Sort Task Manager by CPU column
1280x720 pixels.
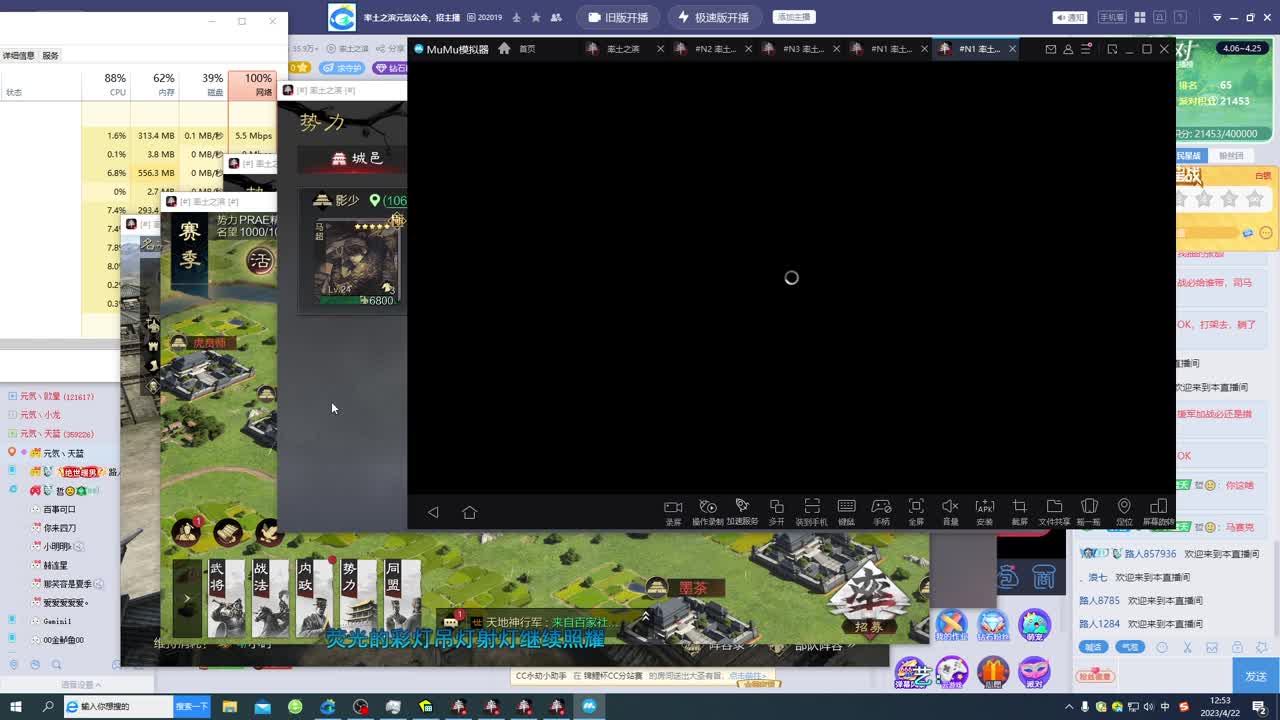(107, 85)
